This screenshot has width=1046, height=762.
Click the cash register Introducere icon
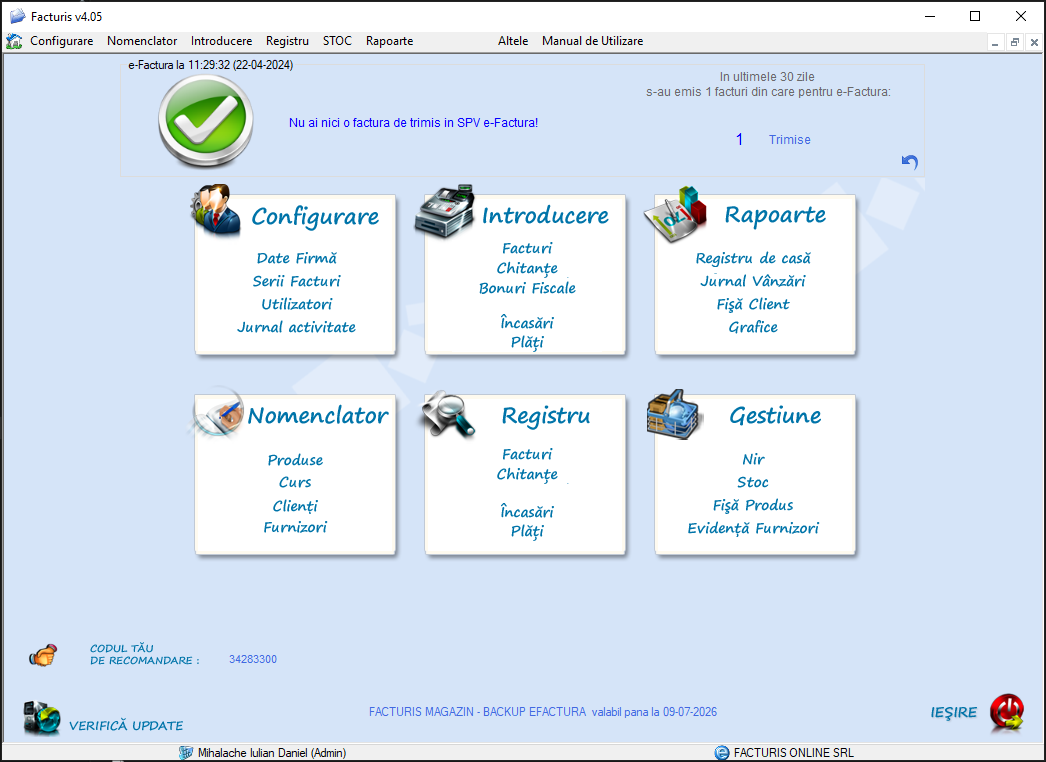(445, 210)
